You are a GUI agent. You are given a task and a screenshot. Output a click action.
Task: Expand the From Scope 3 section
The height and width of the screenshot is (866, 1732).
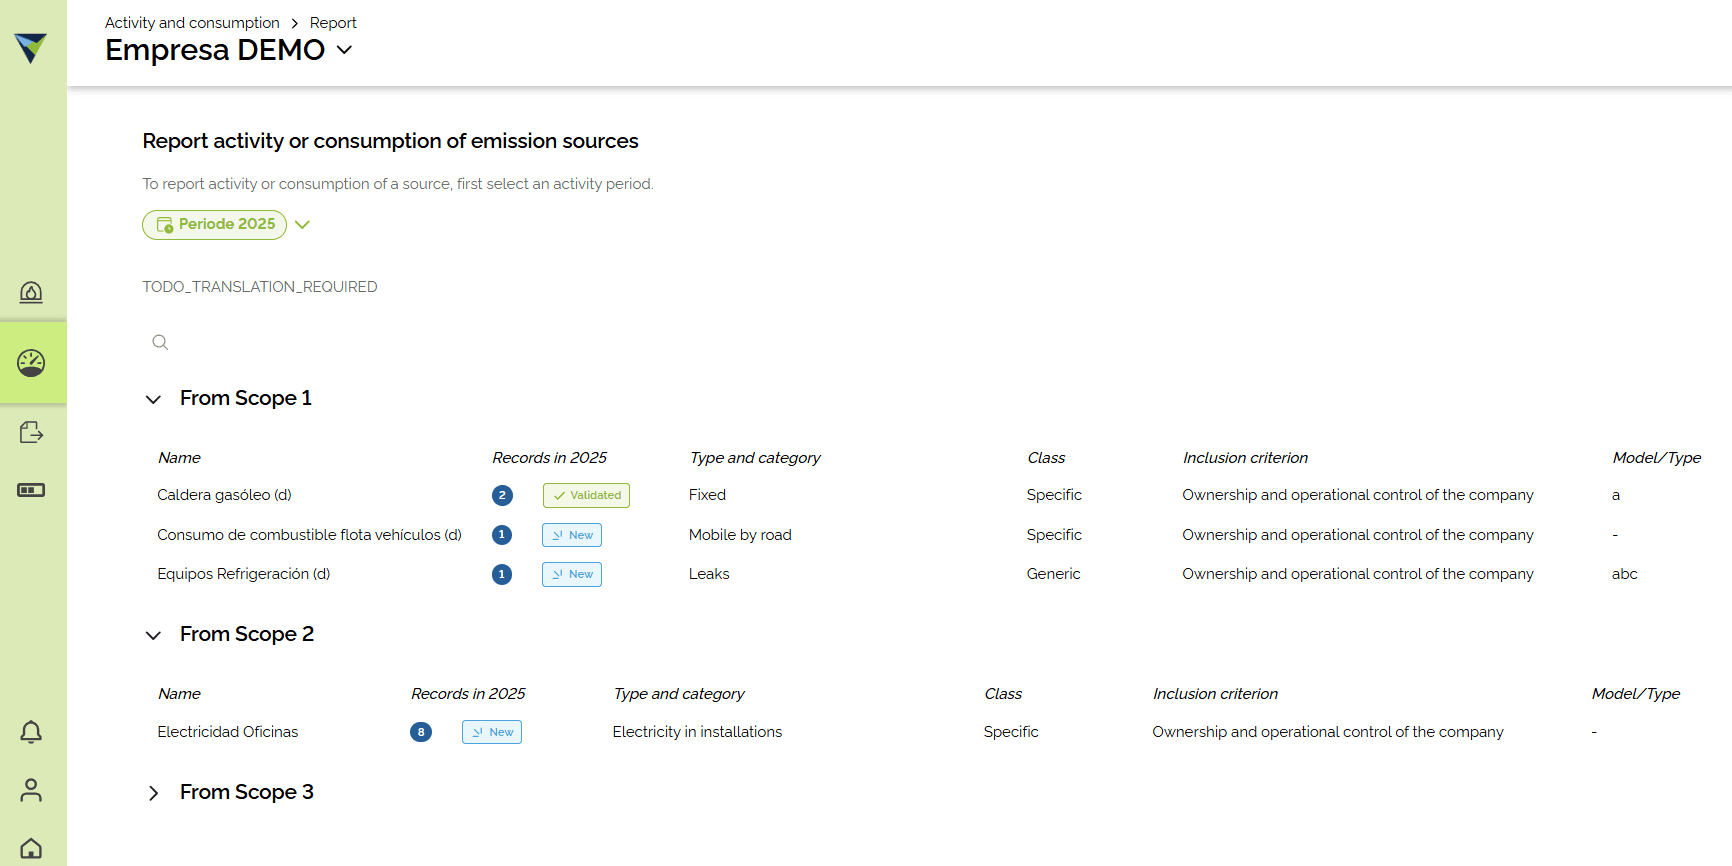(x=153, y=793)
